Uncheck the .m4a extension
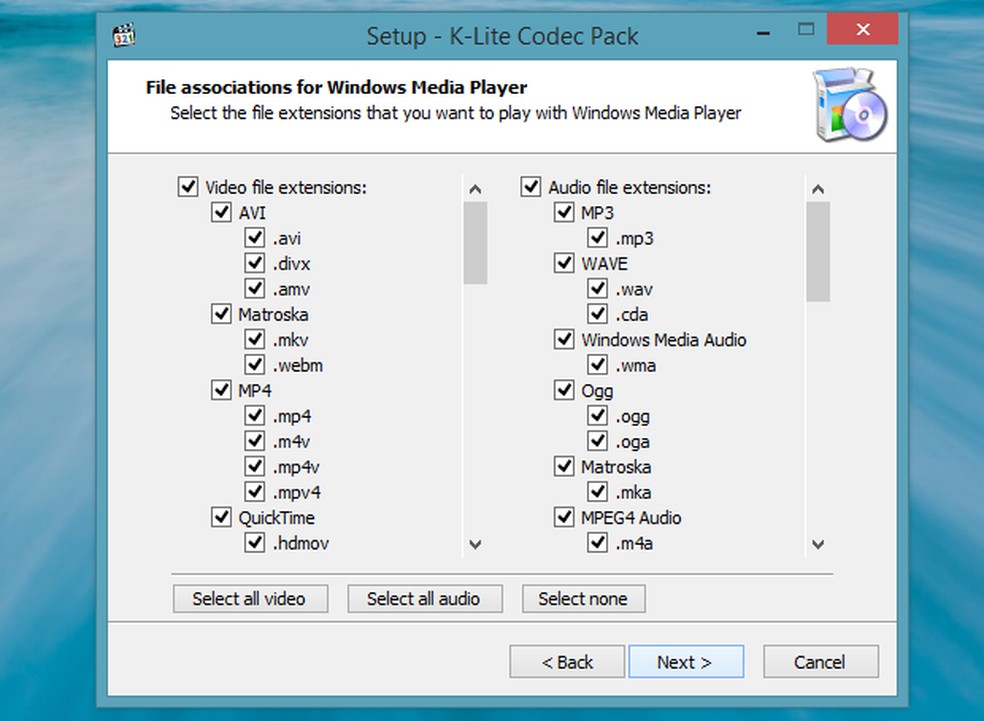 [597, 542]
